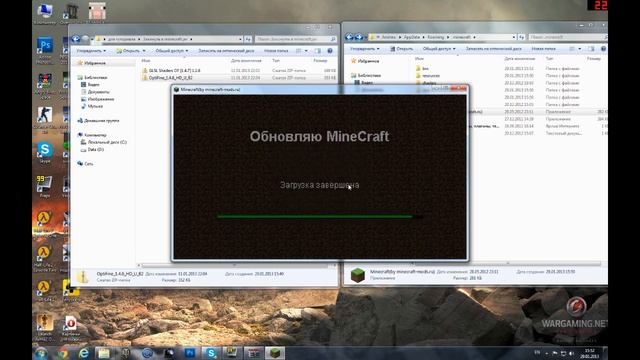Click the volume icon in system tray
Viewport: 640px width, 360px height.
[x=571, y=353]
